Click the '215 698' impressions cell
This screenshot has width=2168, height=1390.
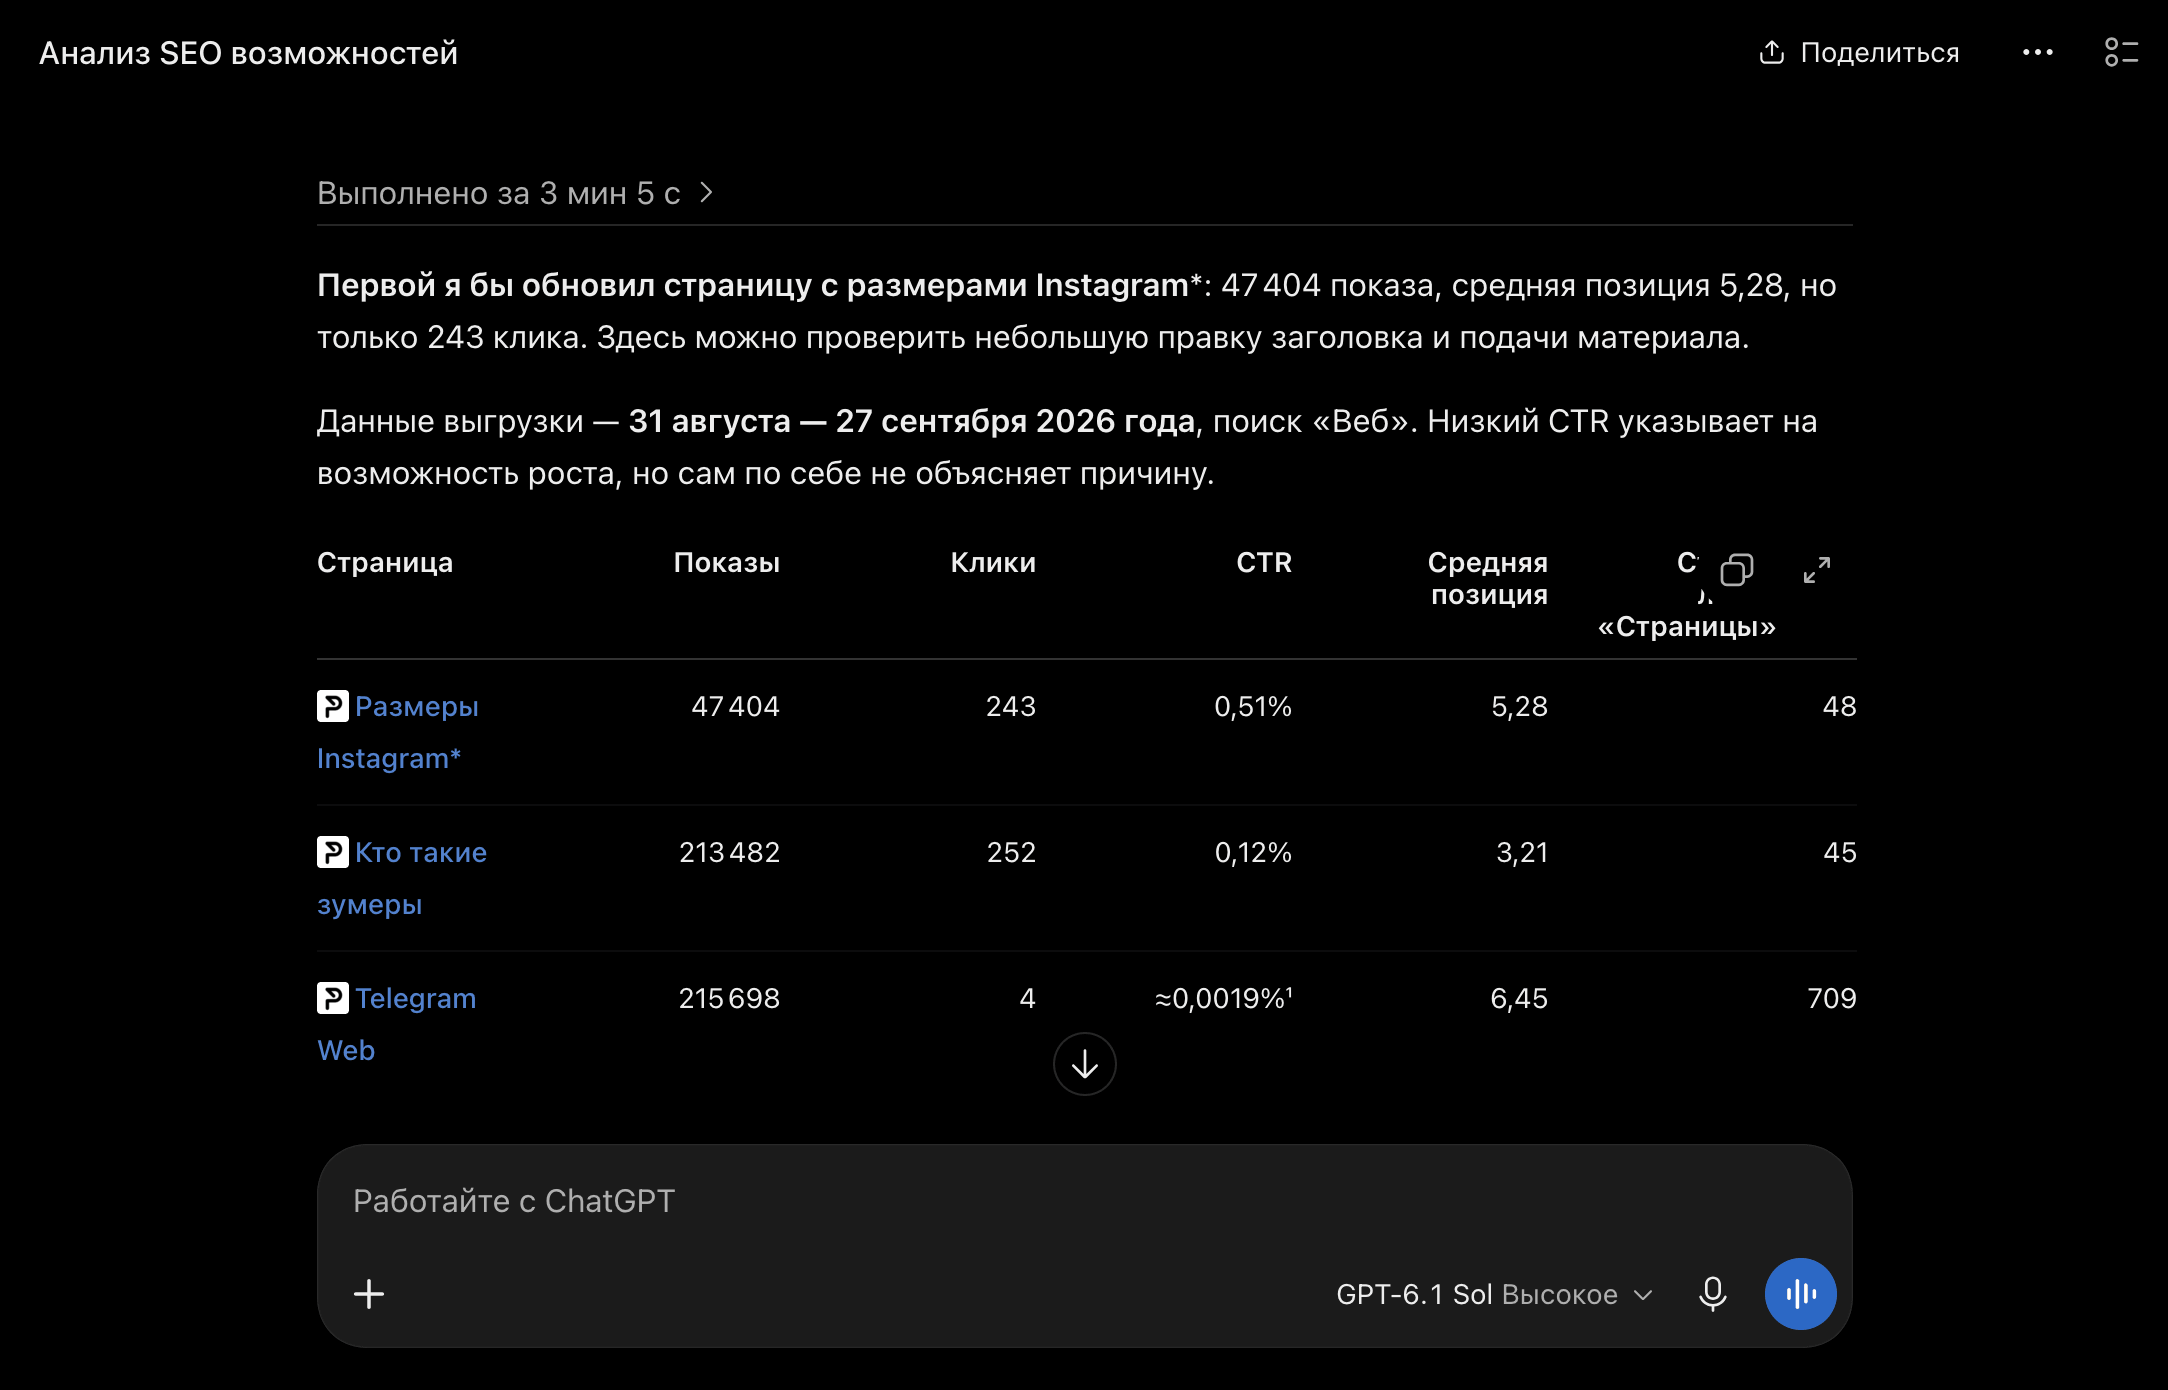[x=729, y=998]
